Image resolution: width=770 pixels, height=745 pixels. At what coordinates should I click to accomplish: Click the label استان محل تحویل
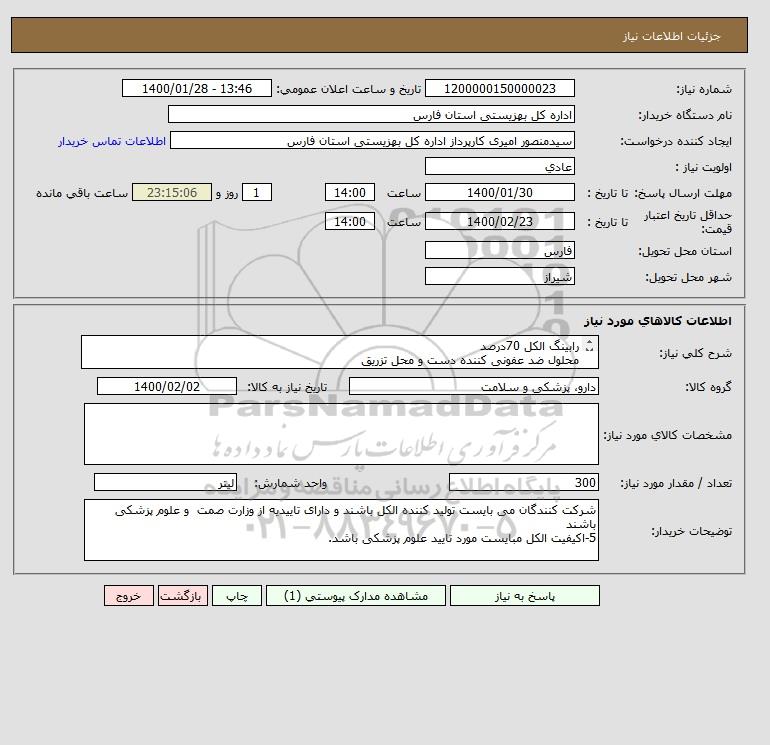click(x=685, y=251)
